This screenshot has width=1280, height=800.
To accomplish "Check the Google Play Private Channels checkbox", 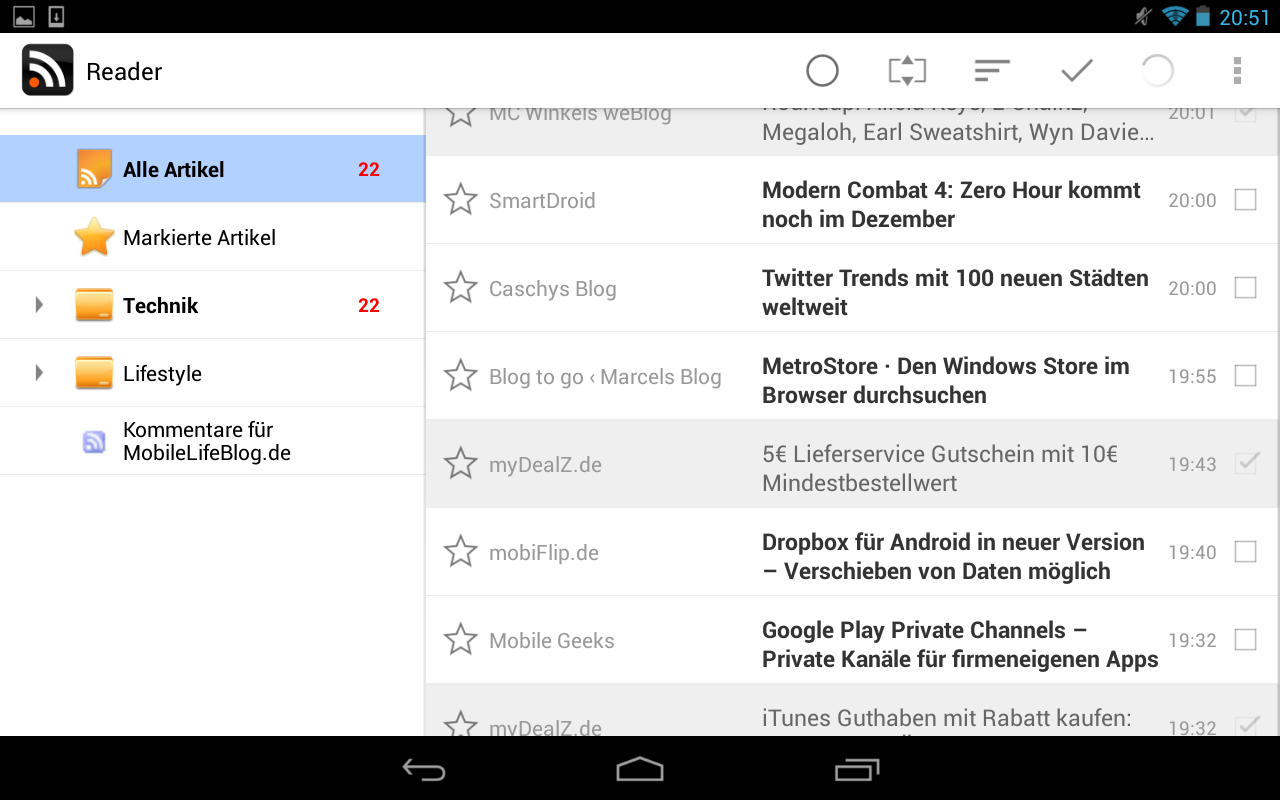I will pyautogui.click(x=1245, y=640).
